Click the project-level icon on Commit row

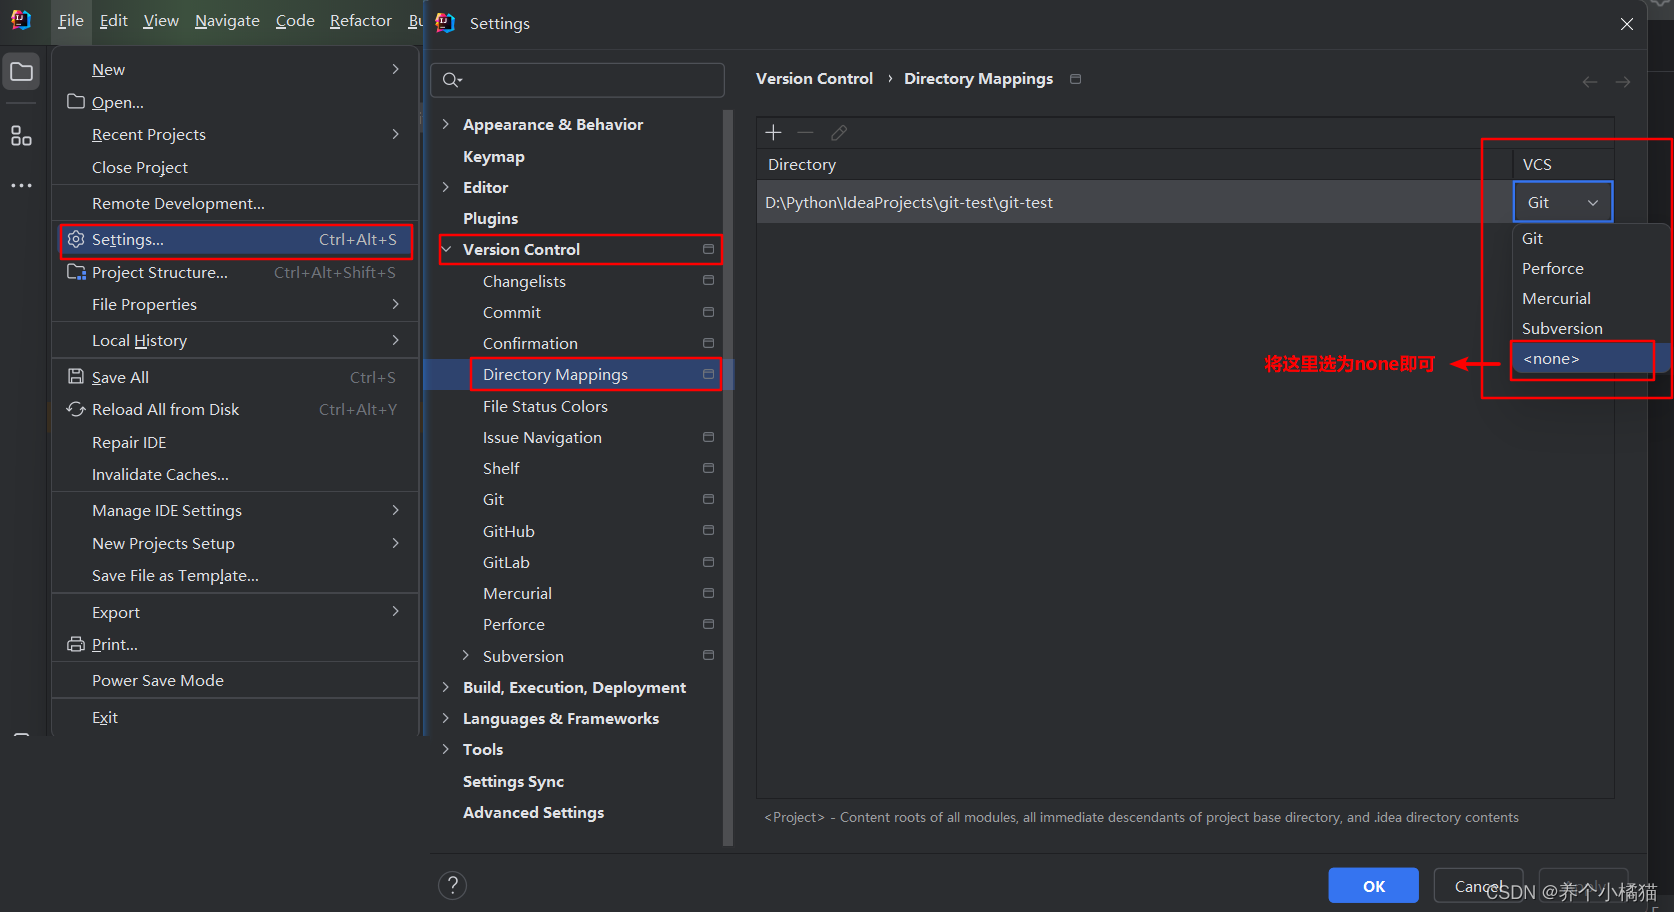point(708,312)
